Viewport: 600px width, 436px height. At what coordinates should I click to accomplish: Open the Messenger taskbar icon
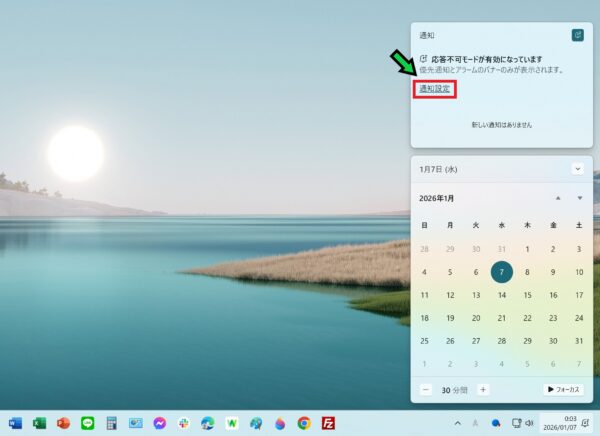pos(160,423)
